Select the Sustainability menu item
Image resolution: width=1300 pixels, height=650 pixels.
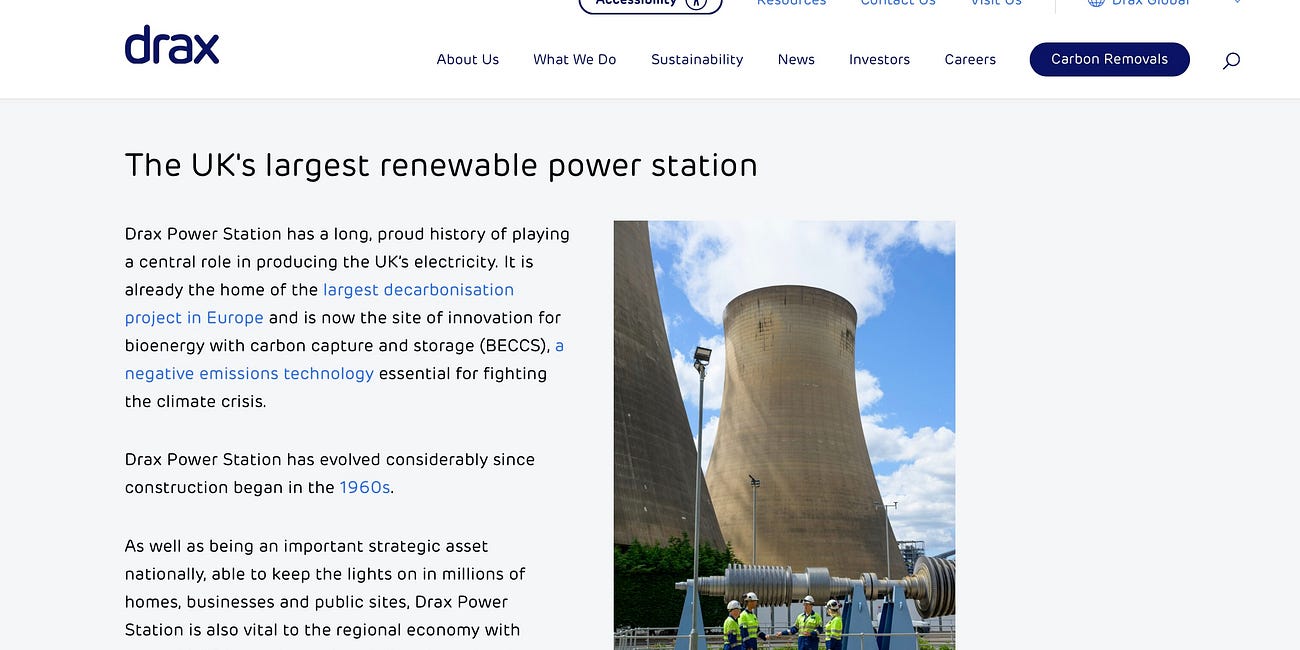tap(697, 60)
